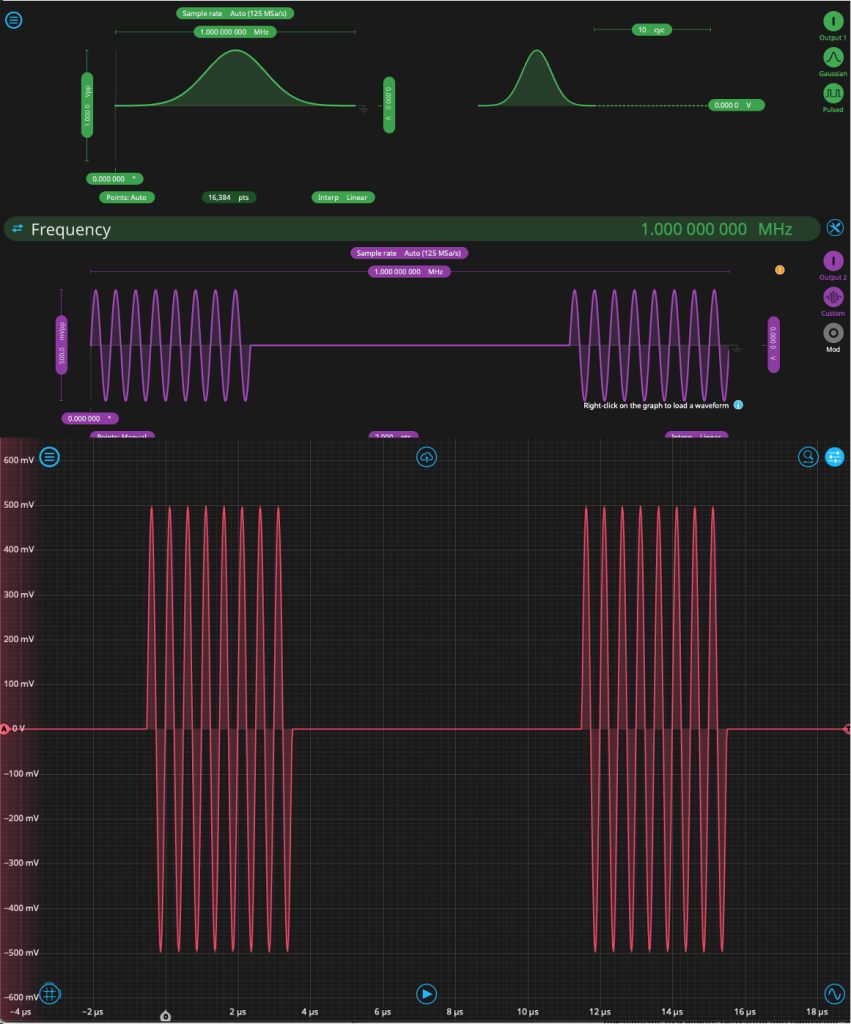The image size is (851, 1024).
Task: Click the orange warning indicator
Action: tap(779, 270)
